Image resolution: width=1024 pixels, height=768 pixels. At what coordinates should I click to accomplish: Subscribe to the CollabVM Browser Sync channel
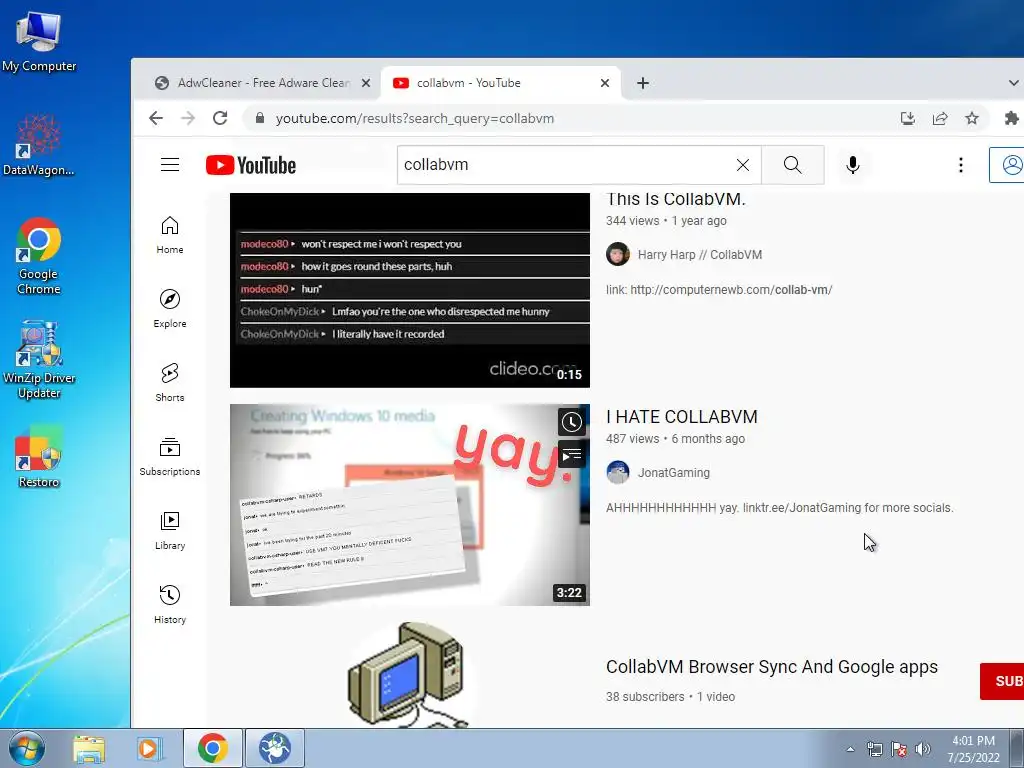[x=1002, y=681]
